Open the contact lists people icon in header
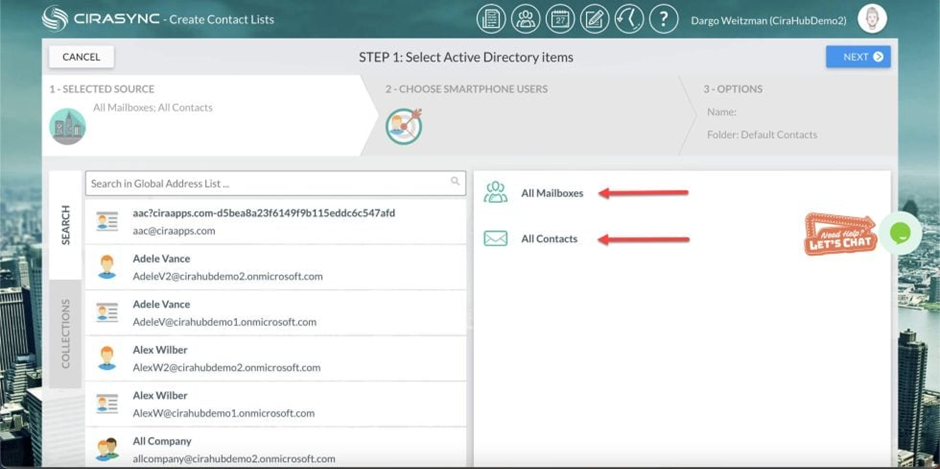Viewport: 940px width, 469px height. click(526, 19)
